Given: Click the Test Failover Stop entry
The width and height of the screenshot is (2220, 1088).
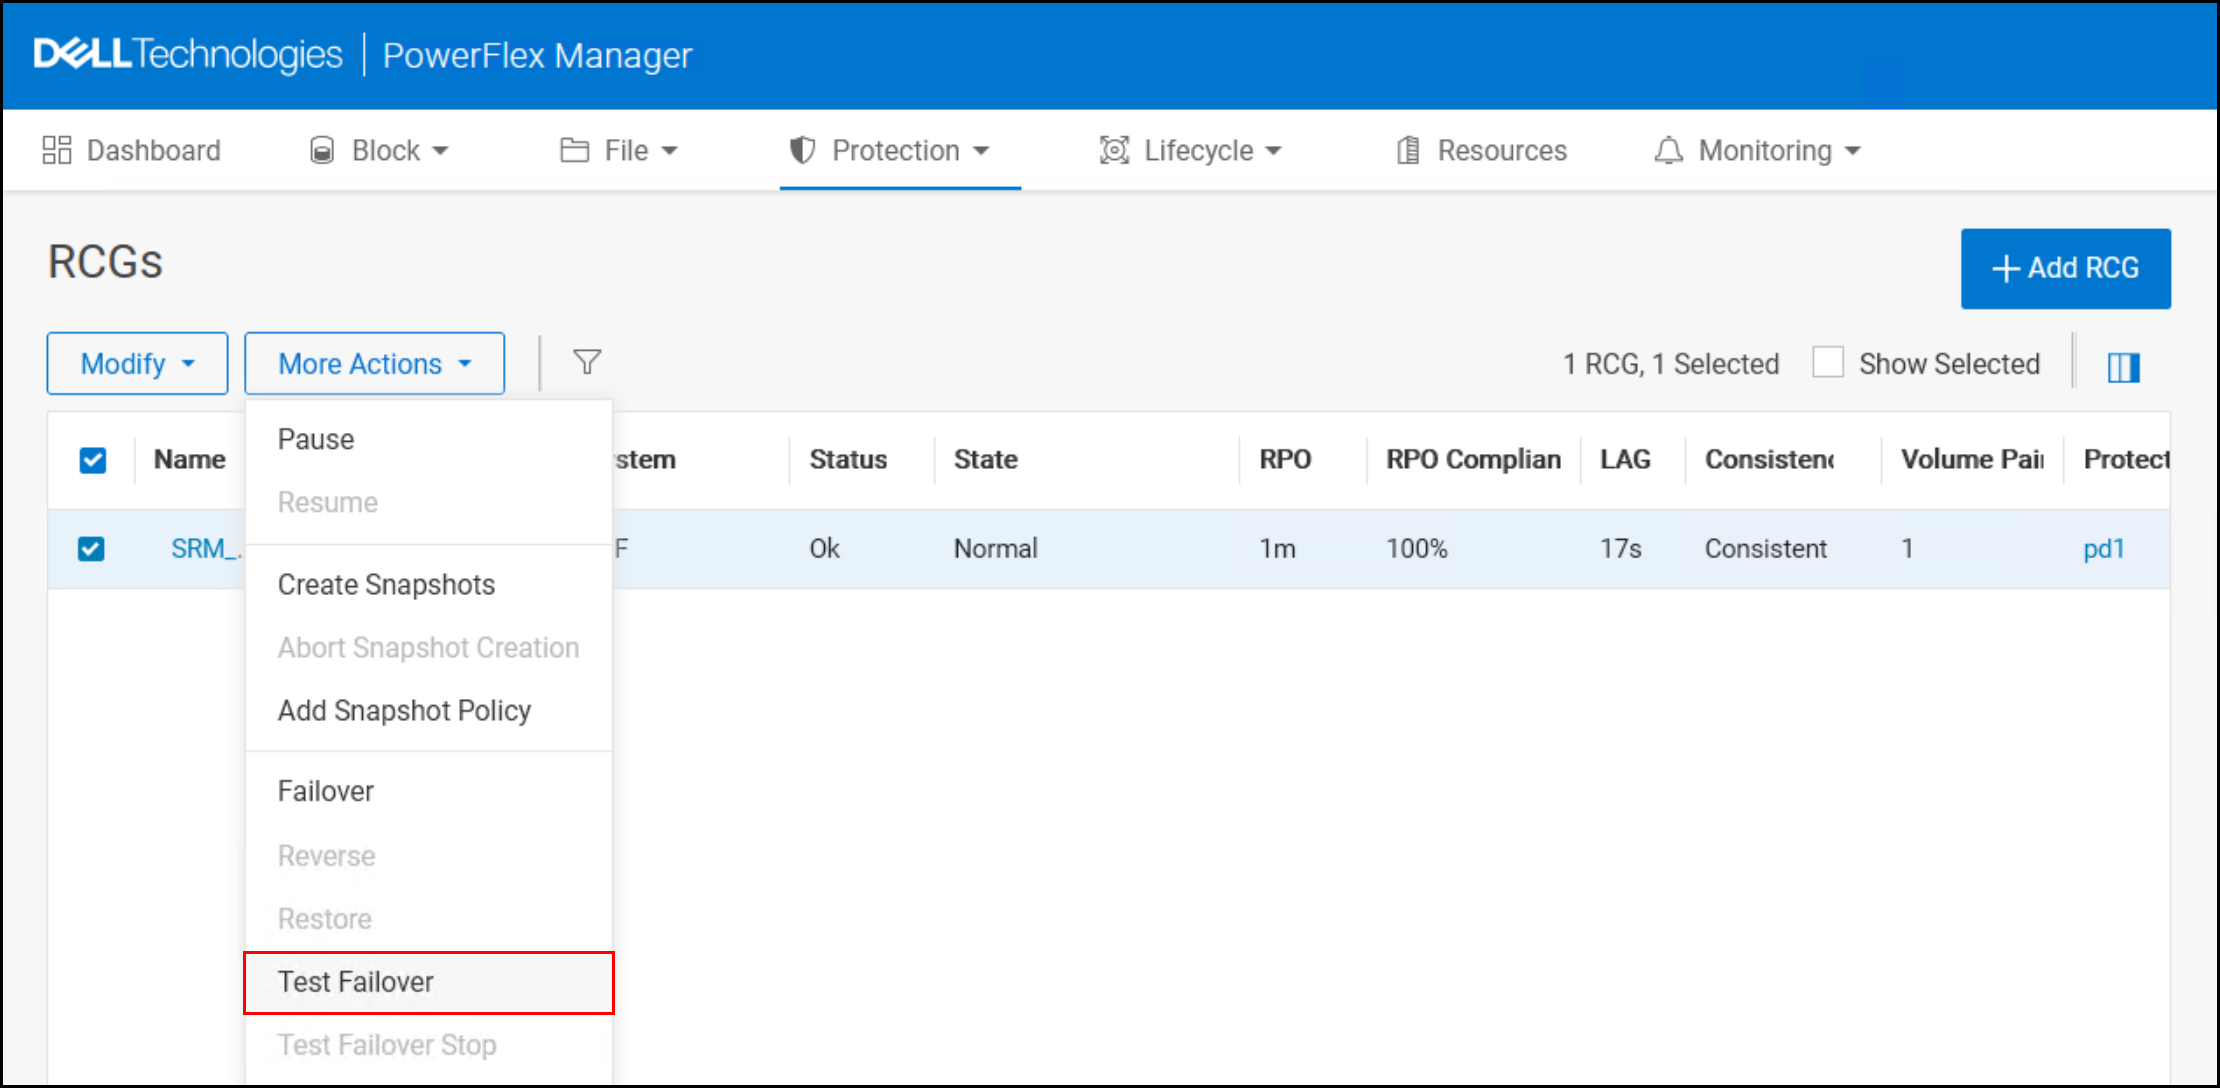Looking at the screenshot, I should click(429, 1045).
